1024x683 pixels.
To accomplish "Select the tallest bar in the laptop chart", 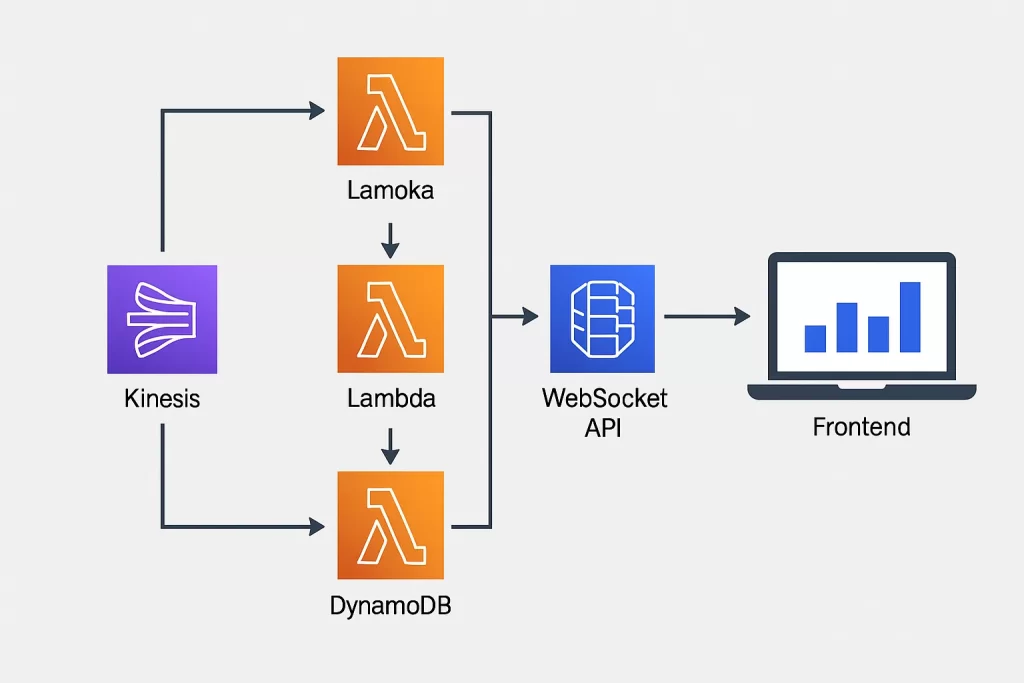I will [910, 317].
